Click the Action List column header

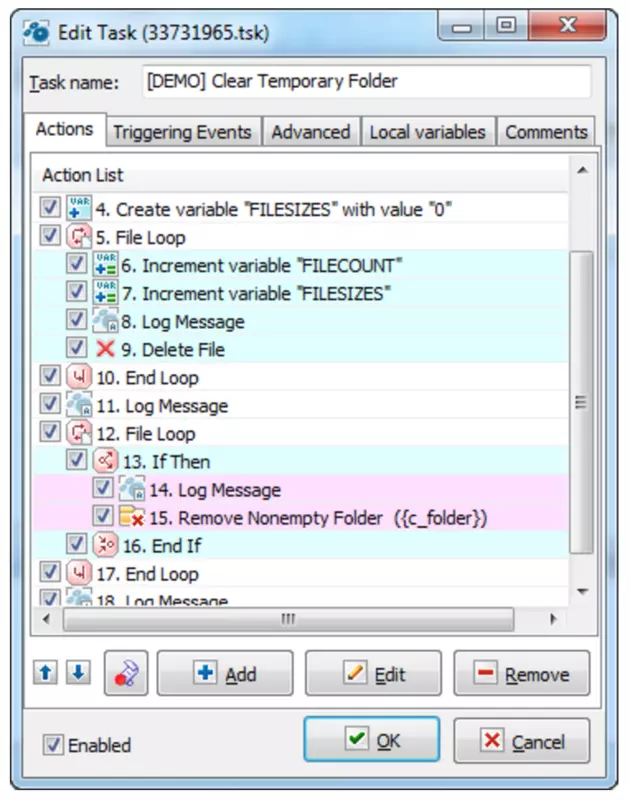[x=301, y=175]
